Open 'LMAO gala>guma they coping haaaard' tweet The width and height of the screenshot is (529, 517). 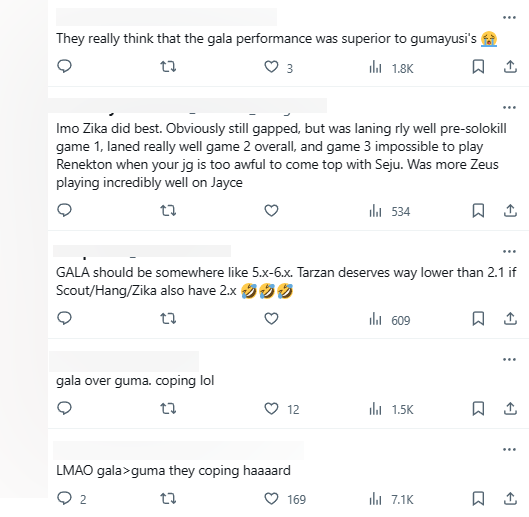(173, 470)
